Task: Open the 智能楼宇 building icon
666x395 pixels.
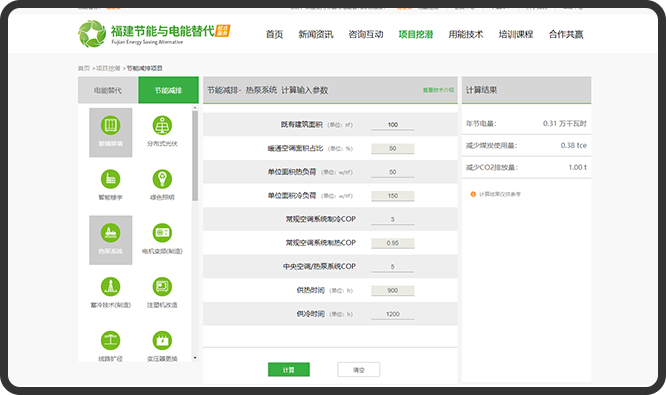Action: point(110,179)
